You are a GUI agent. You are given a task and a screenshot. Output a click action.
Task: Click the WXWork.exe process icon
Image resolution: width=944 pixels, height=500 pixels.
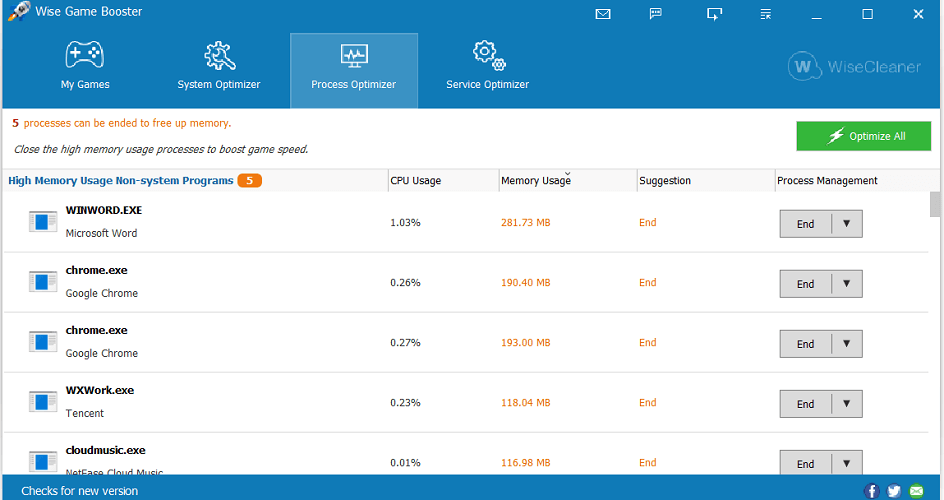[x=43, y=402]
